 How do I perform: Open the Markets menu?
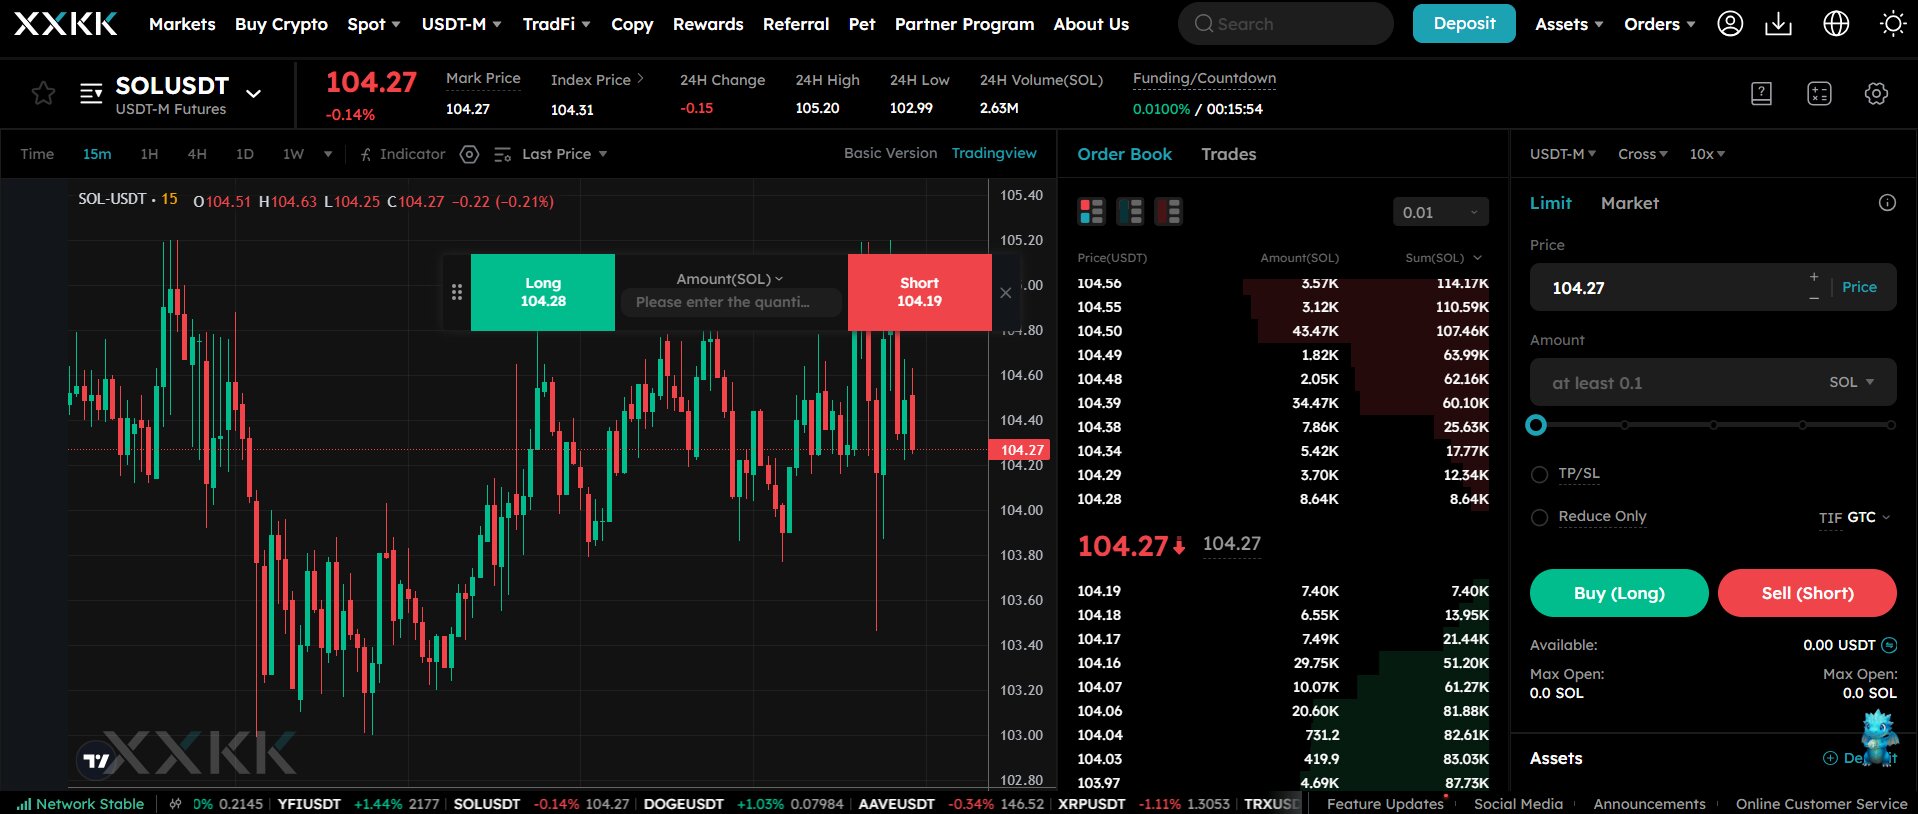pos(182,24)
